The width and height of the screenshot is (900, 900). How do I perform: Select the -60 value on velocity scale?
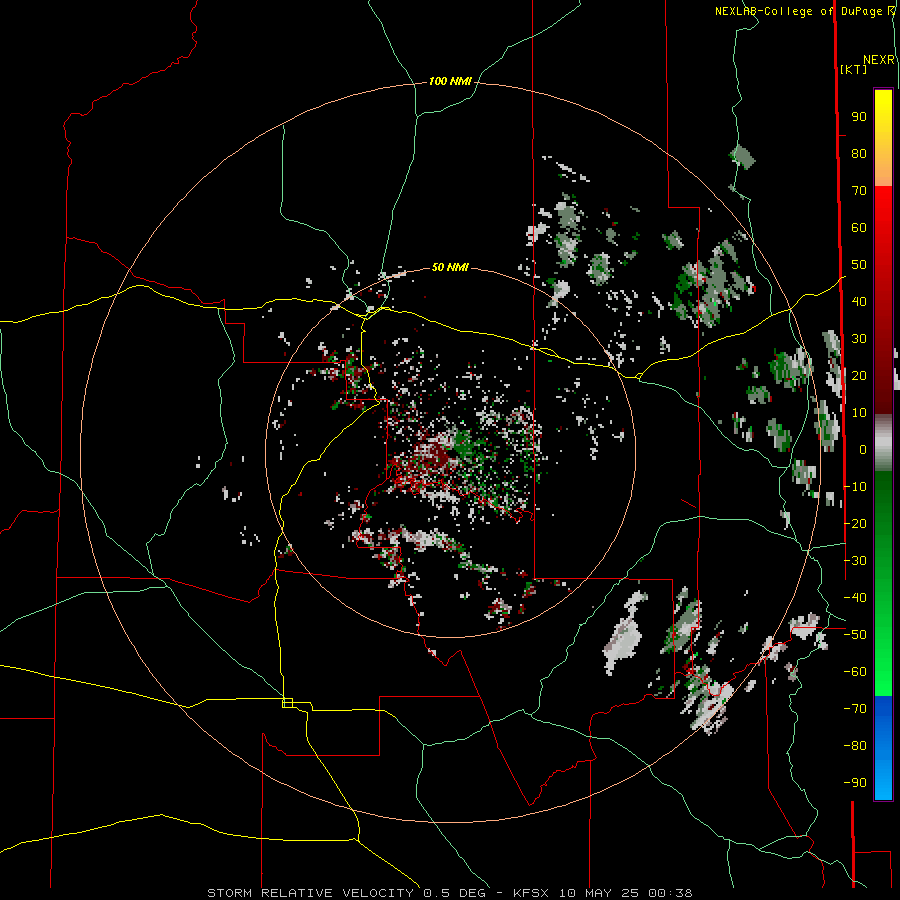coord(855,672)
